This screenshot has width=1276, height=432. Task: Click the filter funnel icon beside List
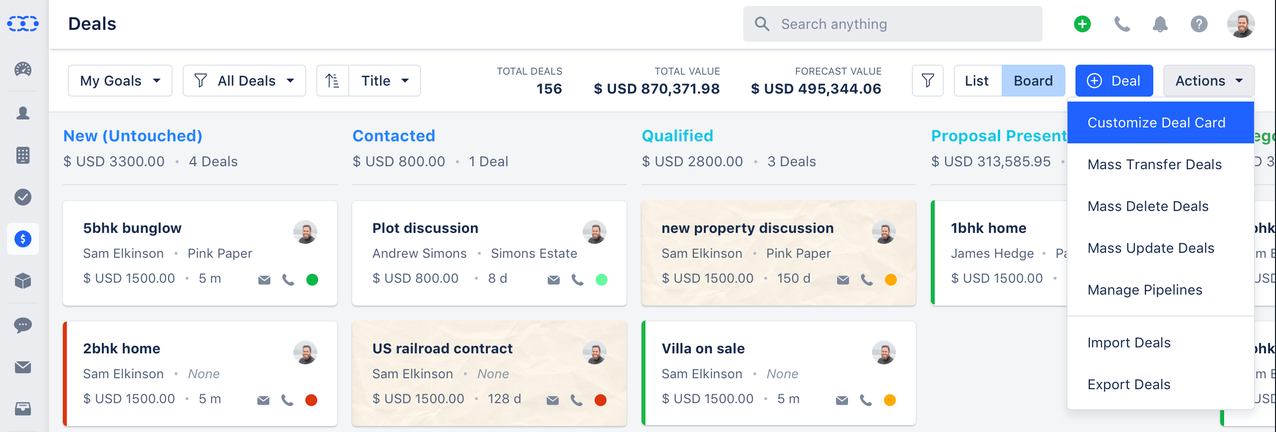coord(928,81)
